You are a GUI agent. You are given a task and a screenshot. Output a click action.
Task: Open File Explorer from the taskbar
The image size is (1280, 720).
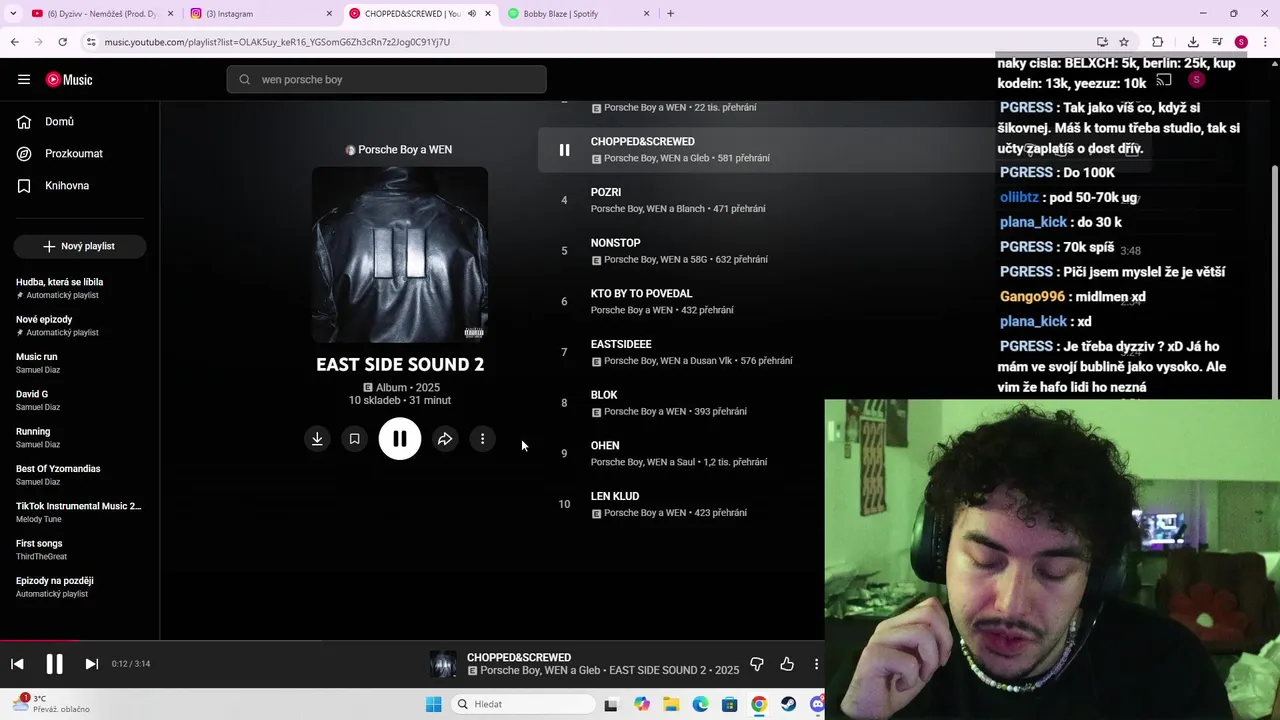(671, 705)
